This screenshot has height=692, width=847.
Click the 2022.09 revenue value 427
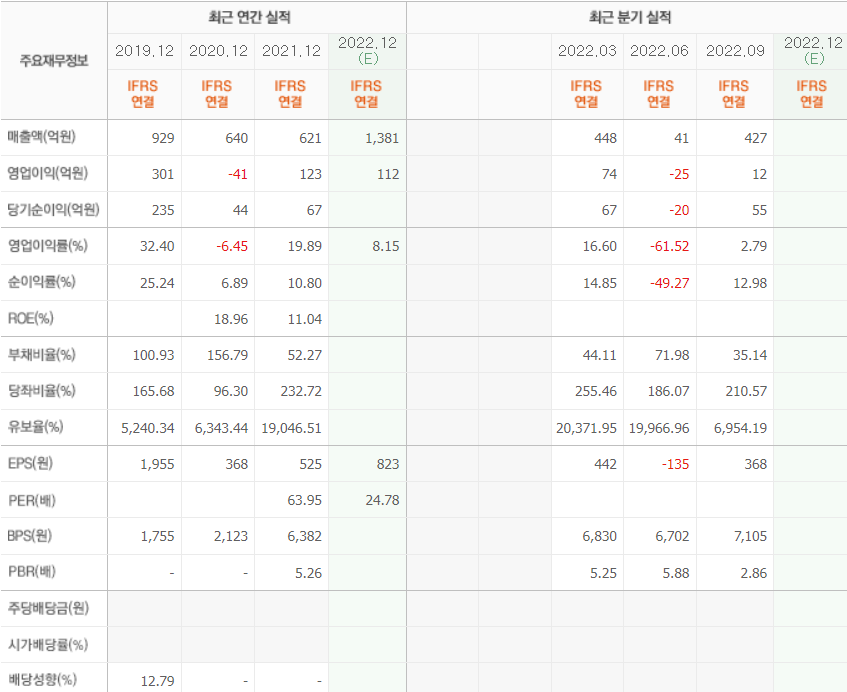(x=755, y=138)
